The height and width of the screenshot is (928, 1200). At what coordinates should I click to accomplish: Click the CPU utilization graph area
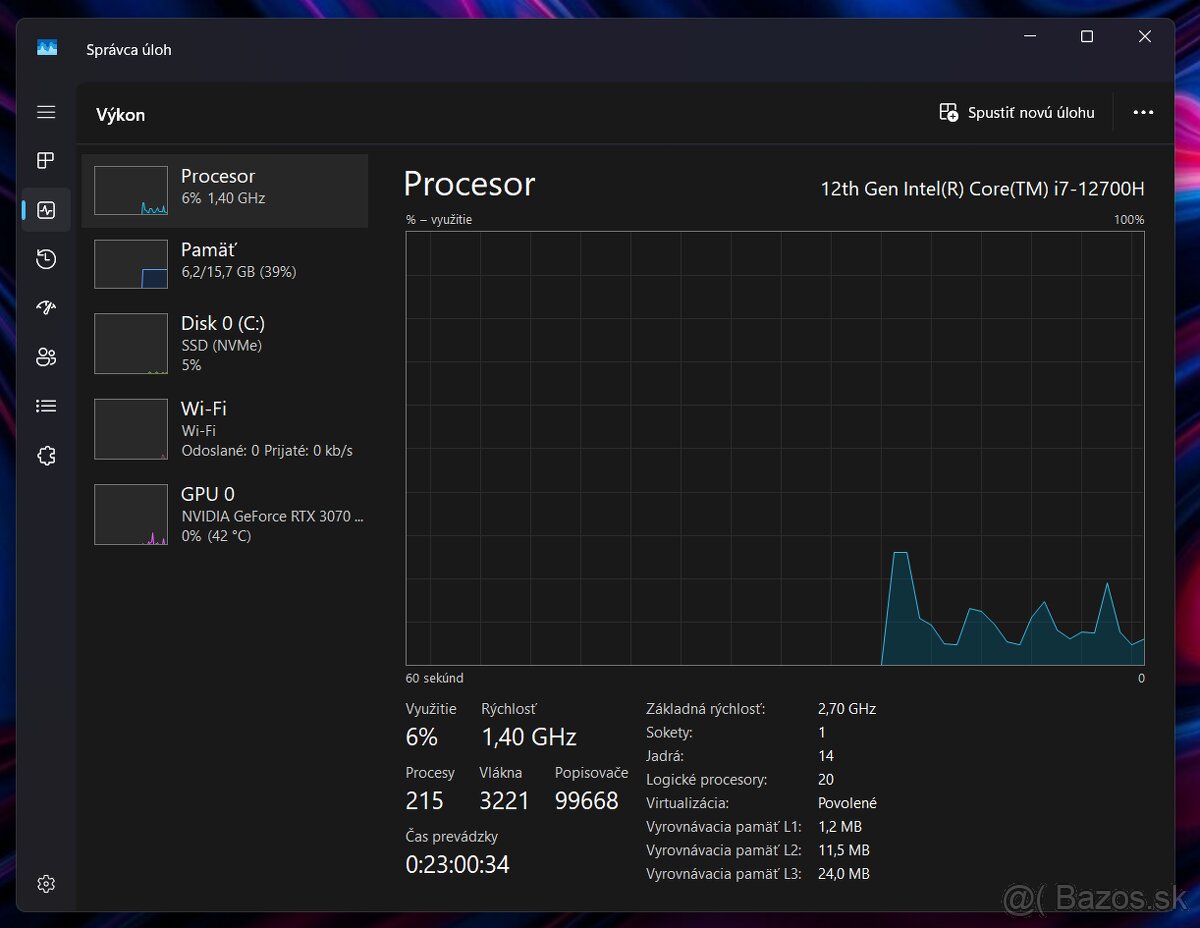774,448
